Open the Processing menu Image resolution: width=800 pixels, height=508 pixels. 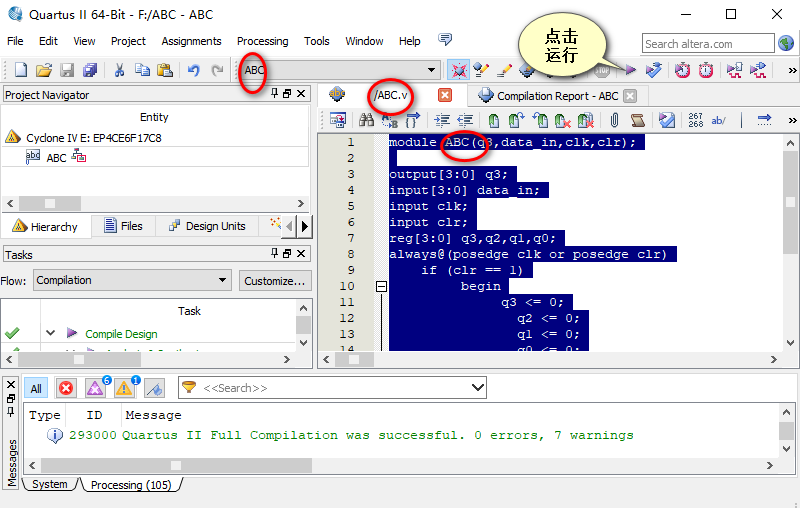coord(262,41)
